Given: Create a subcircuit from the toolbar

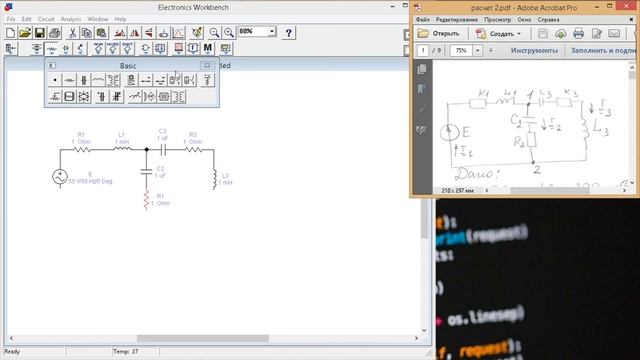Looking at the screenshot, I should [163, 33].
